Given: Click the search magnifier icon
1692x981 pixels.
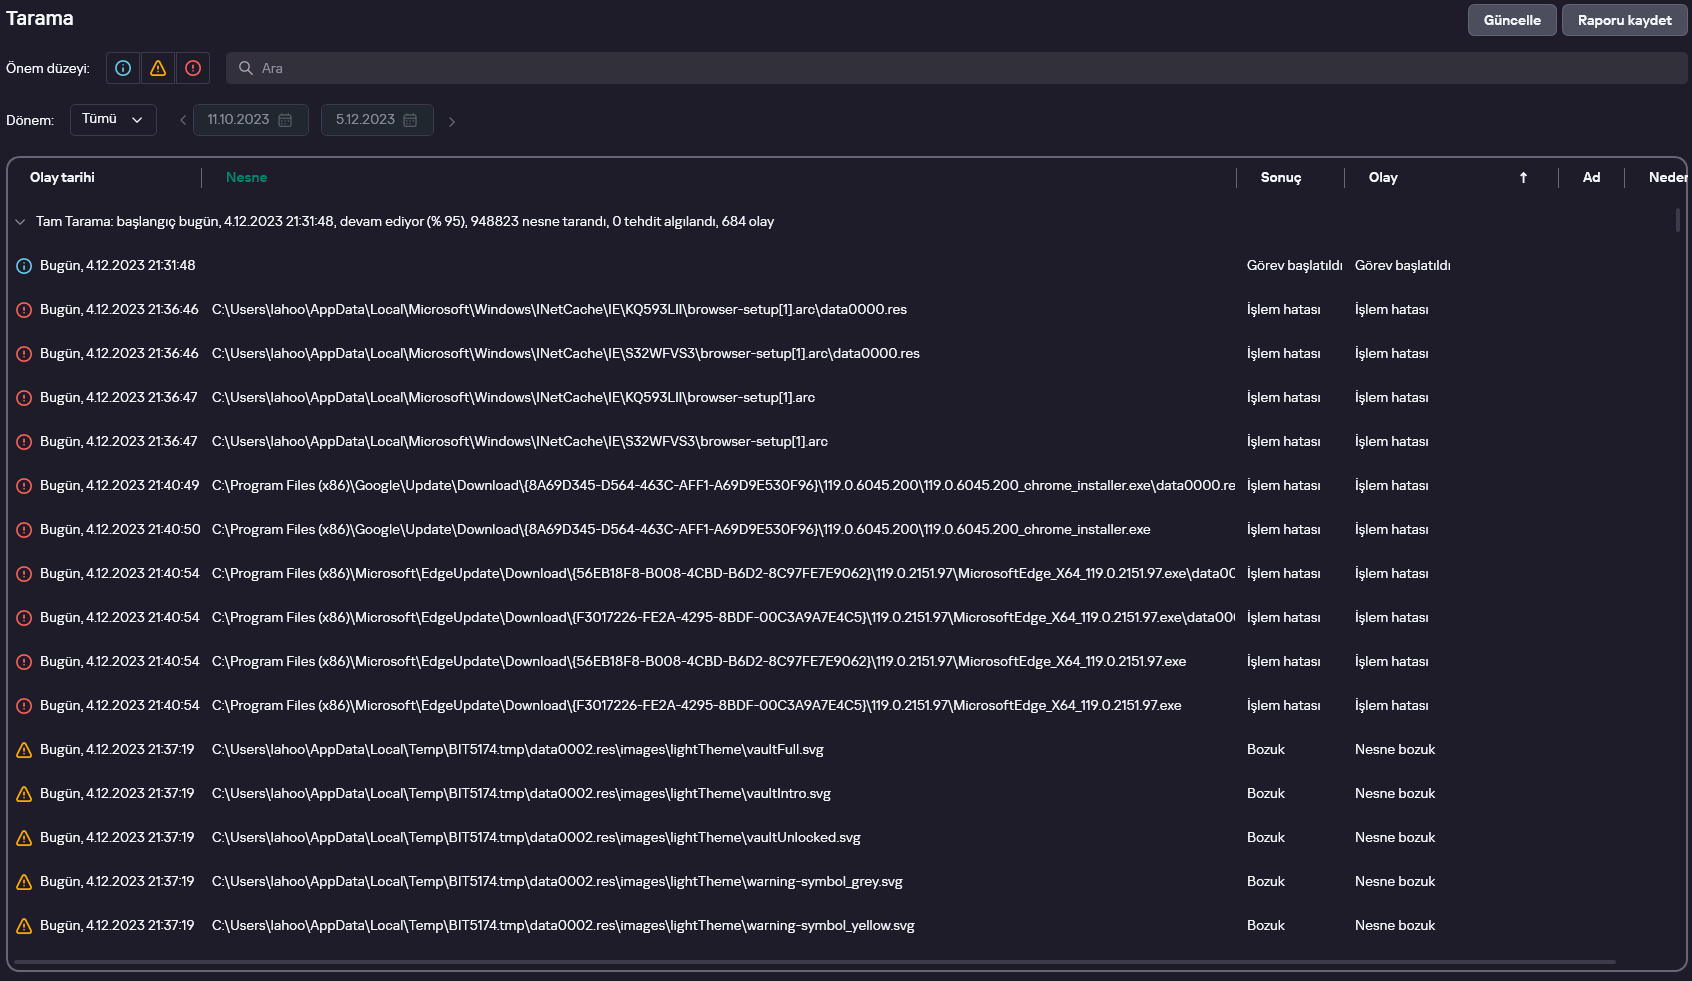Looking at the screenshot, I should point(245,68).
